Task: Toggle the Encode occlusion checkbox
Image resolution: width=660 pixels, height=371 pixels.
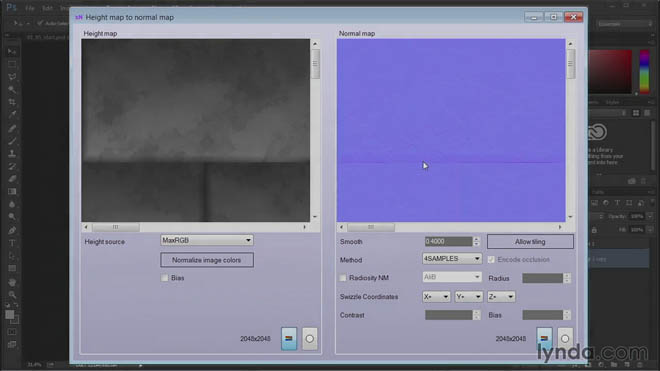Action: (491, 259)
